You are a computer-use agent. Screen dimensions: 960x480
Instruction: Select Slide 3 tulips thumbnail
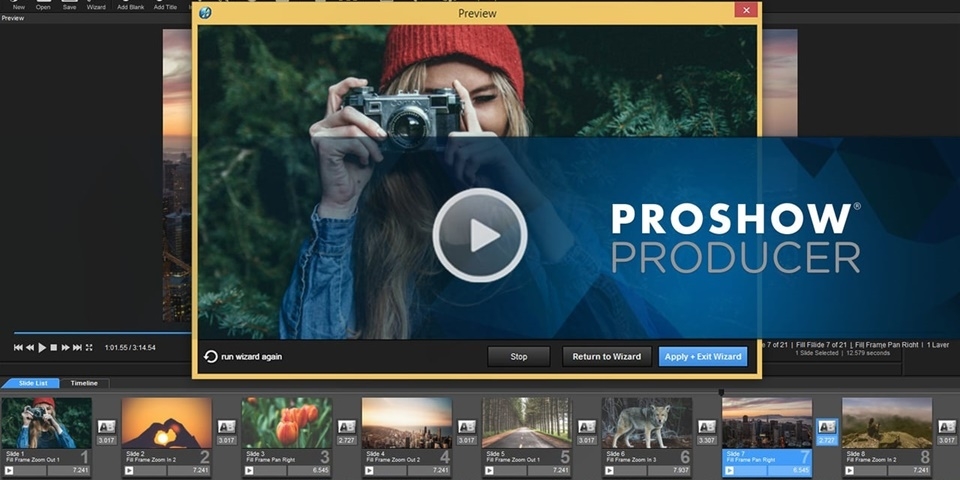pyautogui.click(x=287, y=423)
